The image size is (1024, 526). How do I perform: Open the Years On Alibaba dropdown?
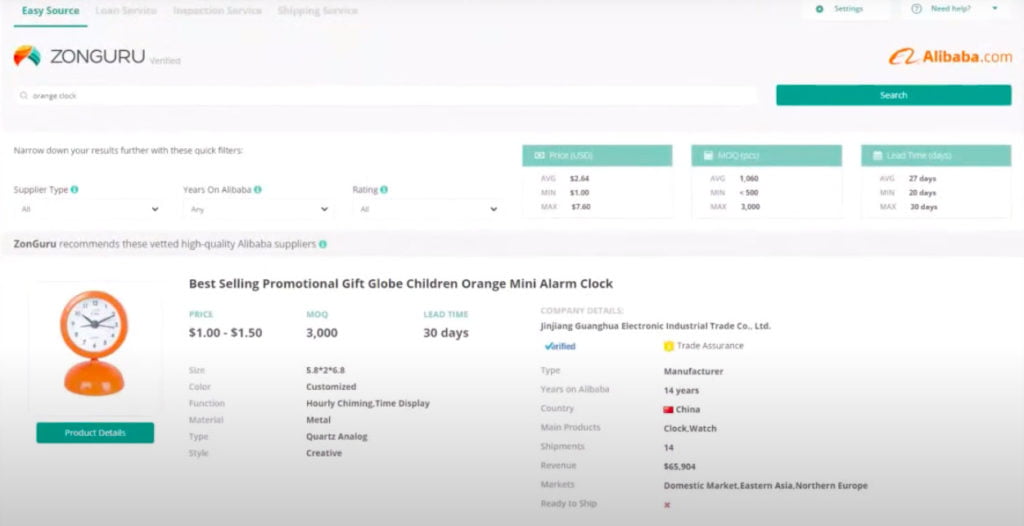(257, 209)
